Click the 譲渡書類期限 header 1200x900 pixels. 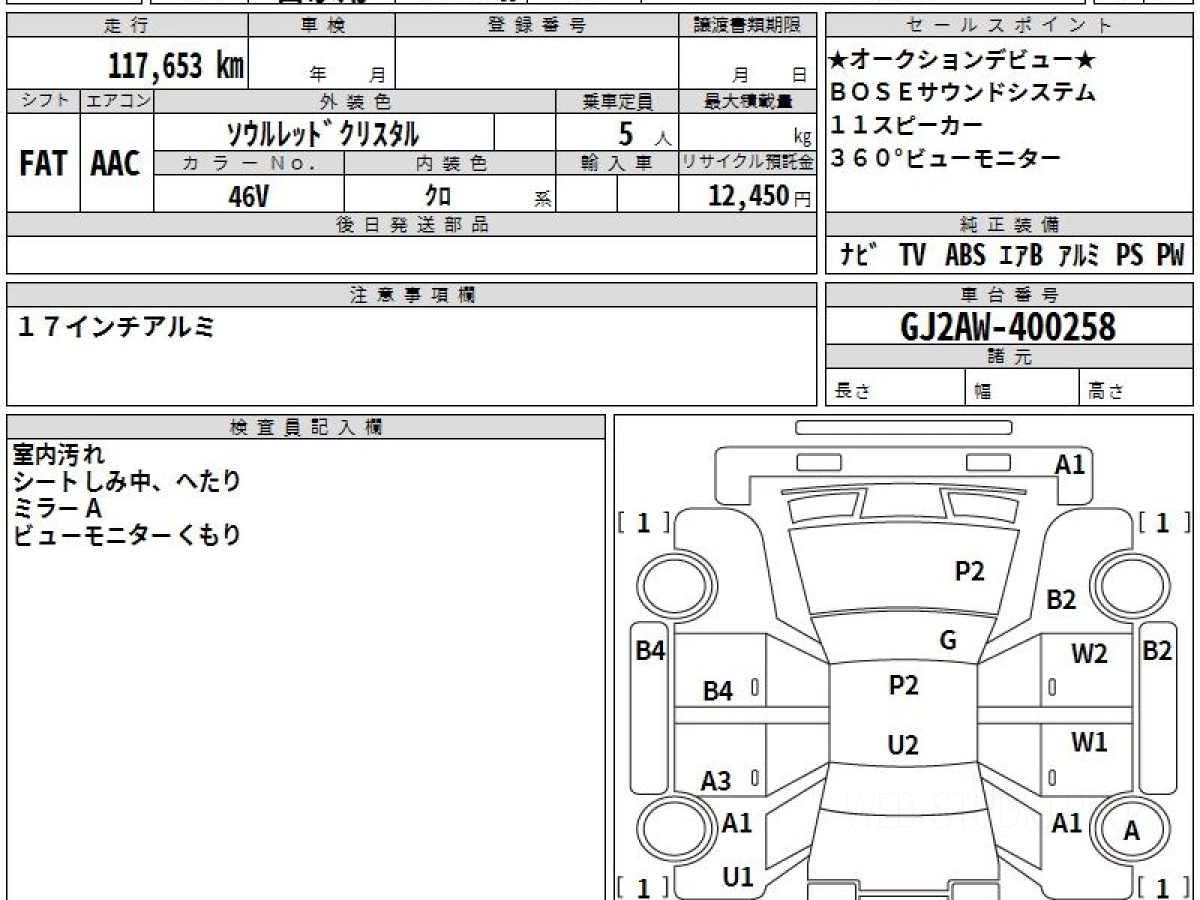(748, 26)
